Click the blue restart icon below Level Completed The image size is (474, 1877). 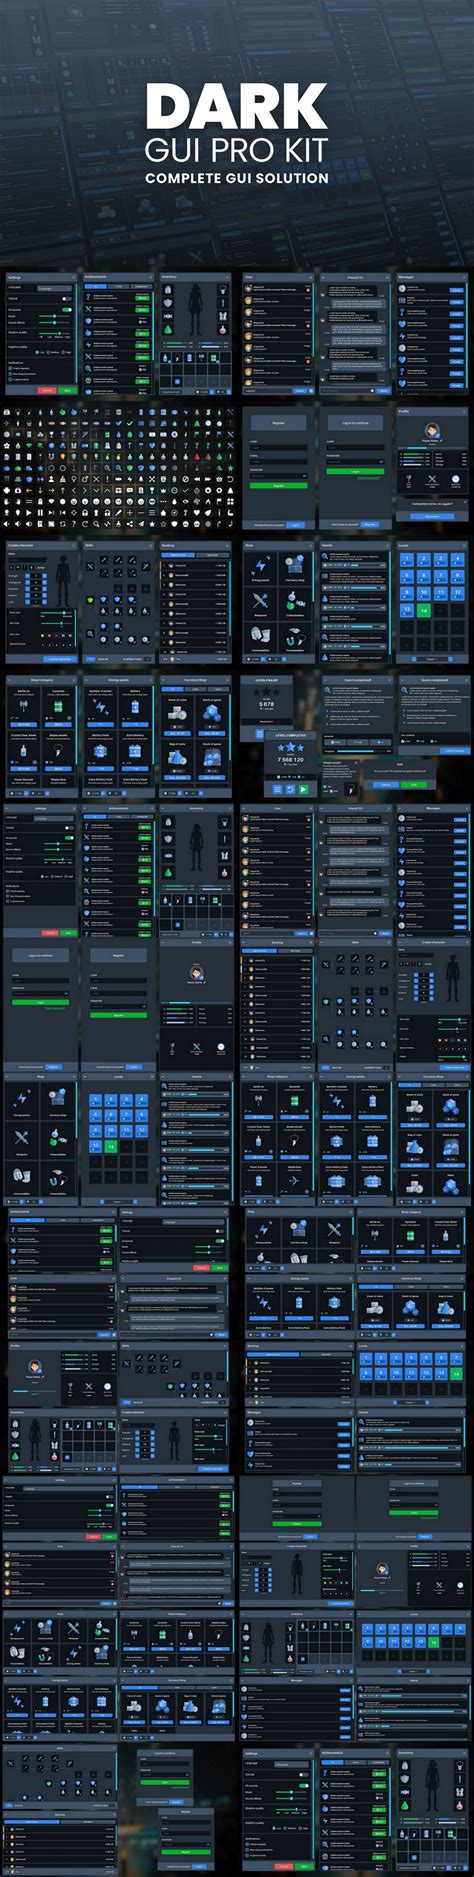tap(291, 789)
